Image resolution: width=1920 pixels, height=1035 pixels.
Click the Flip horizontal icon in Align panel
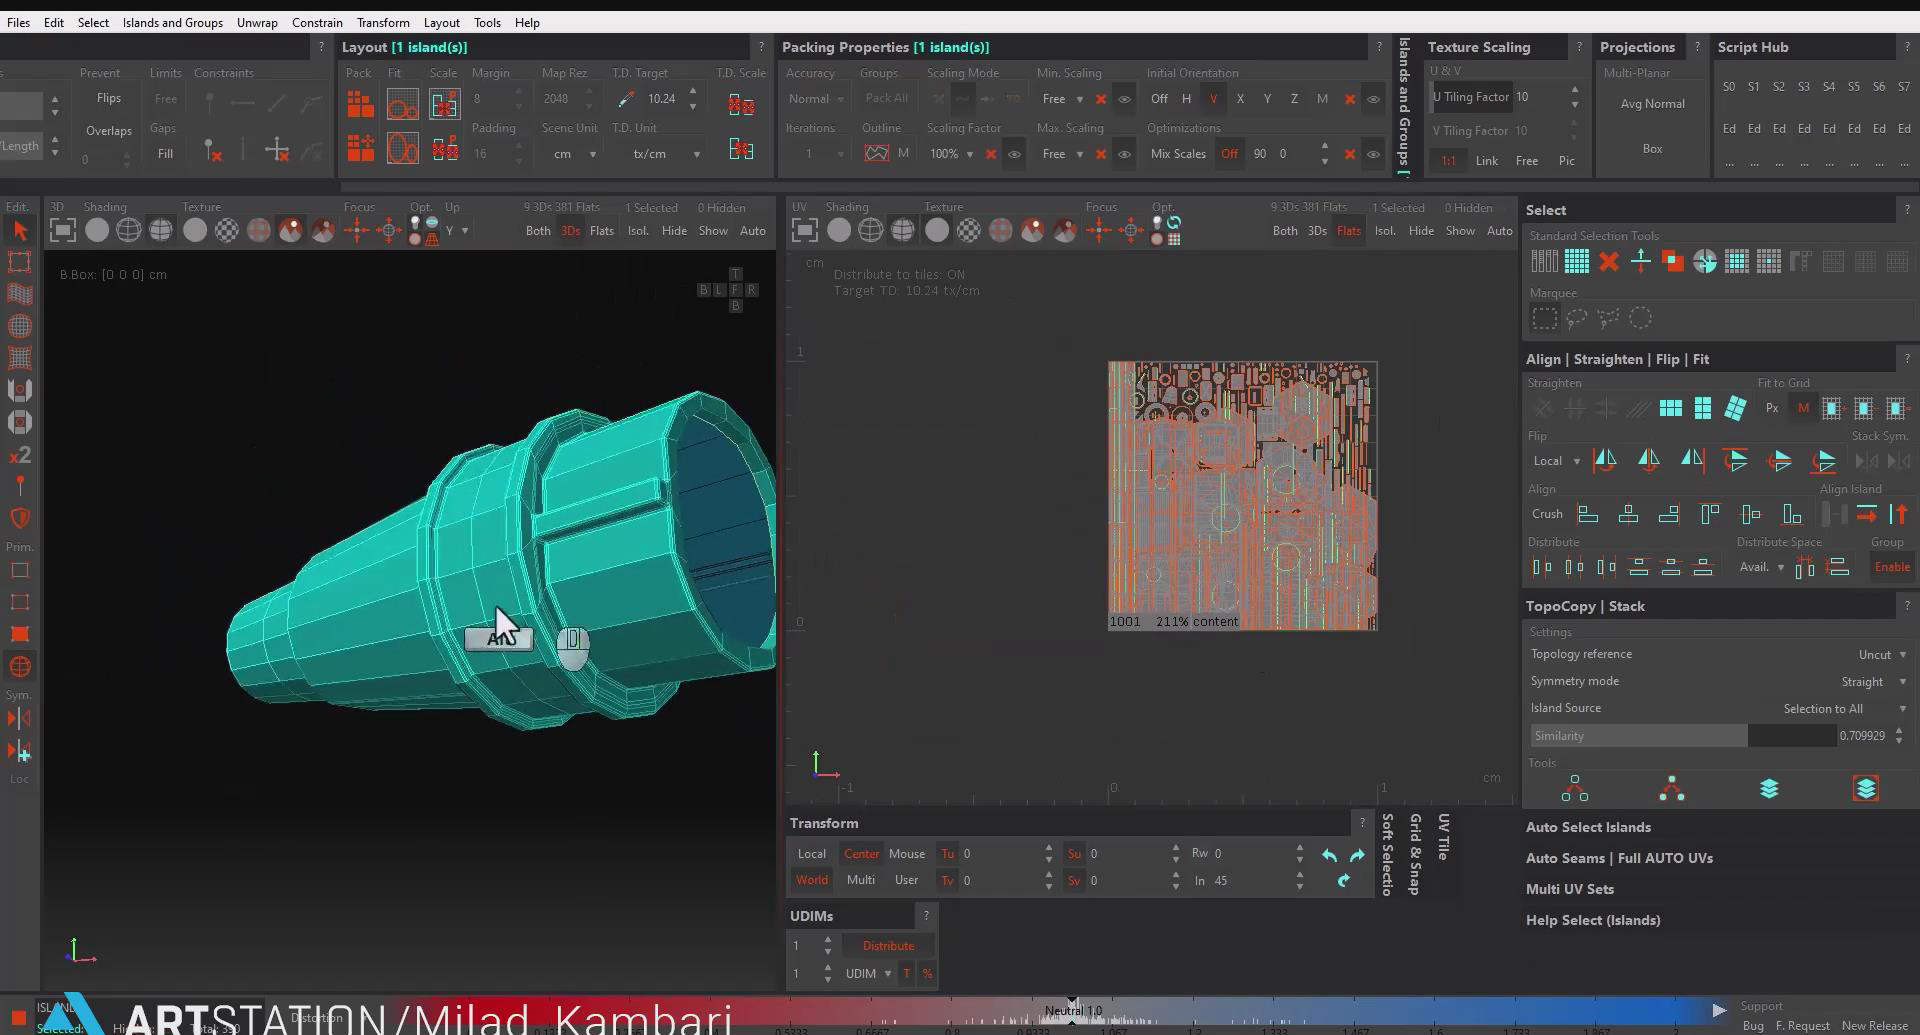point(1604,461)
